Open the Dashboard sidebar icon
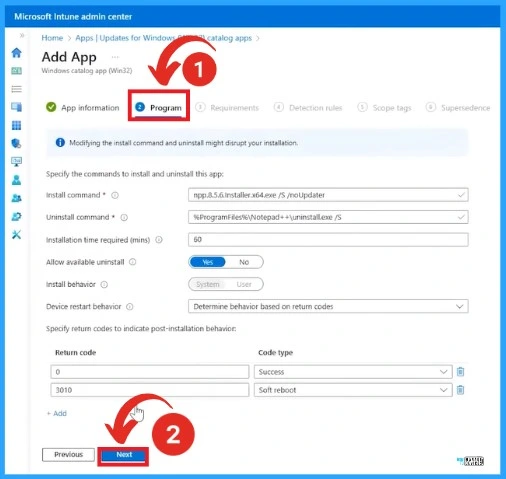 [16, 71]
